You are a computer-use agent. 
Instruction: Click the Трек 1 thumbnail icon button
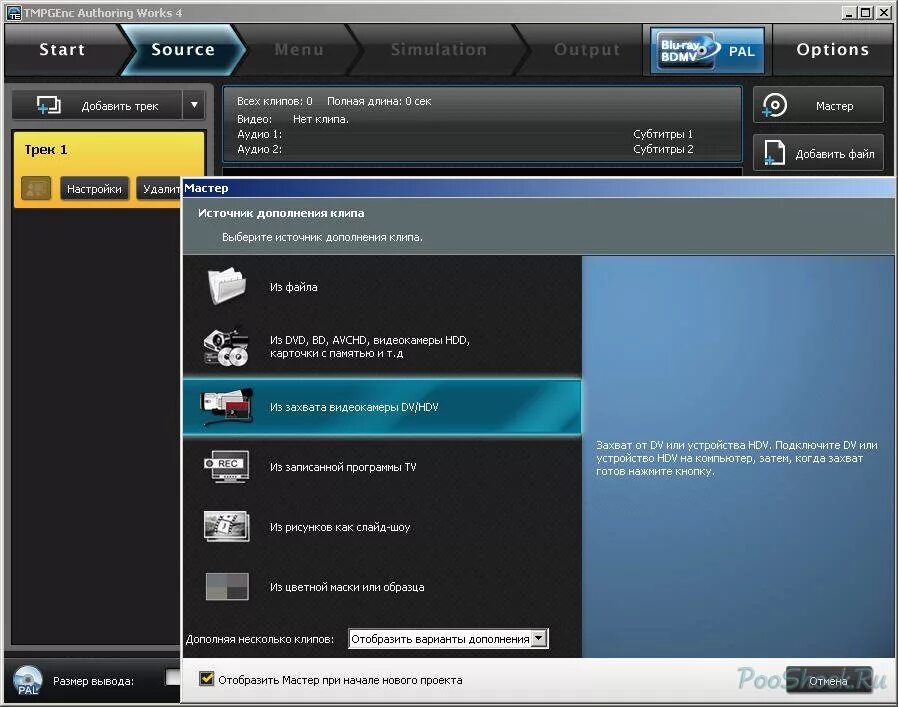(x=36, y=188)
